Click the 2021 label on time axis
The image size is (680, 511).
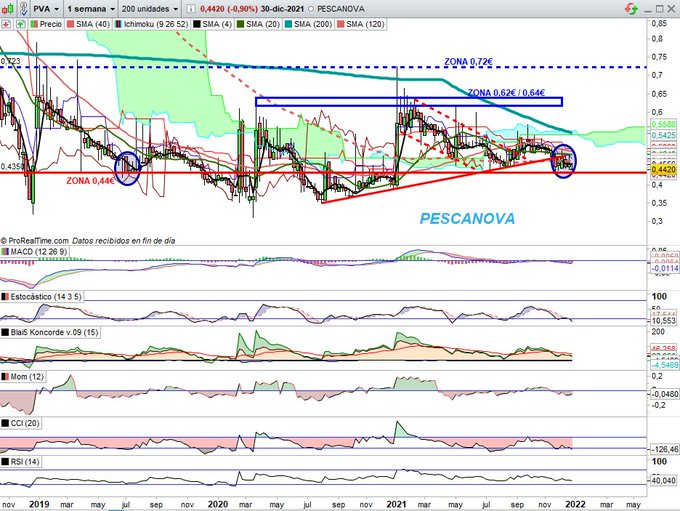pyautogui.click(x=396, y=504)
